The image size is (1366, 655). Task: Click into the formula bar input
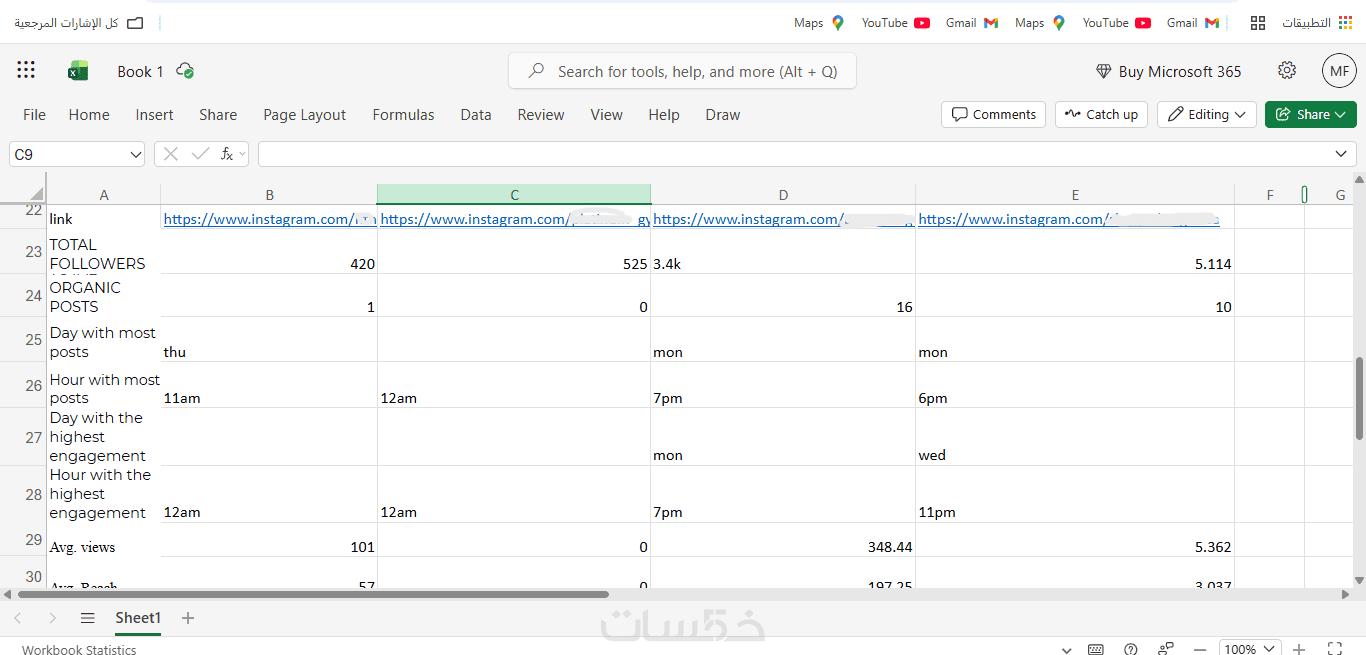point(795,154)
